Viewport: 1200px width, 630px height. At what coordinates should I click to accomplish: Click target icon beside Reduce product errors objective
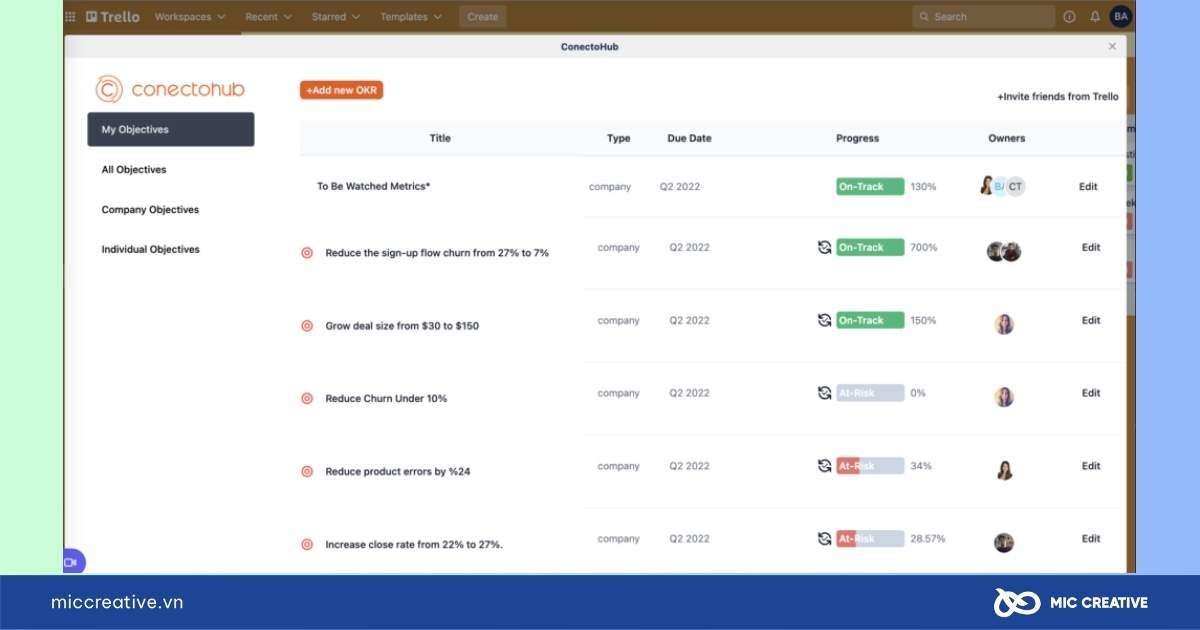point(307,471)
